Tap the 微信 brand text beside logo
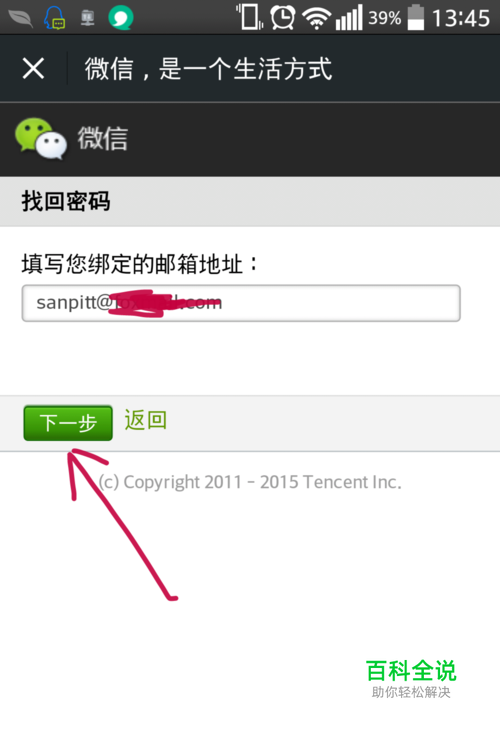500x731 pixels. pos(103,138)
